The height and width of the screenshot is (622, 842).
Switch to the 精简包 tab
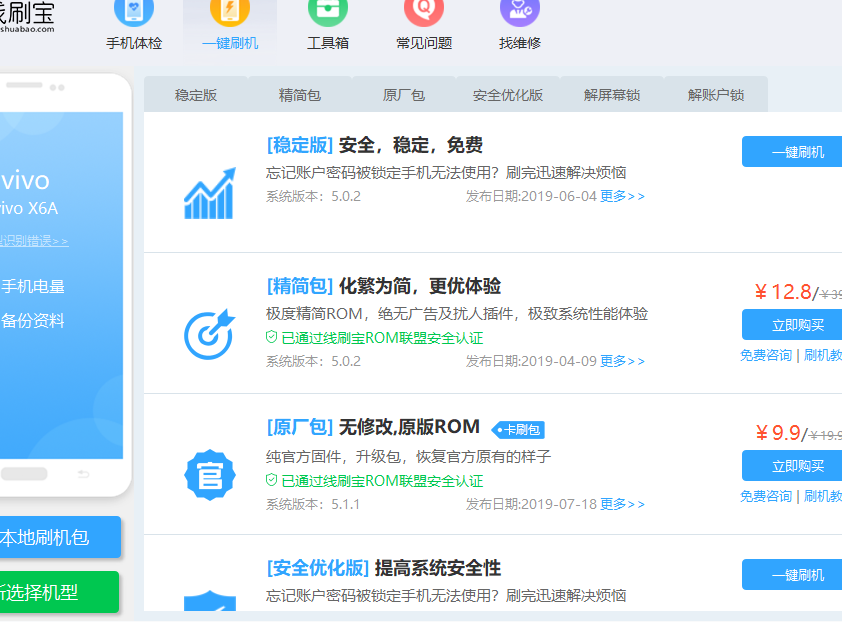coord(300,95)
